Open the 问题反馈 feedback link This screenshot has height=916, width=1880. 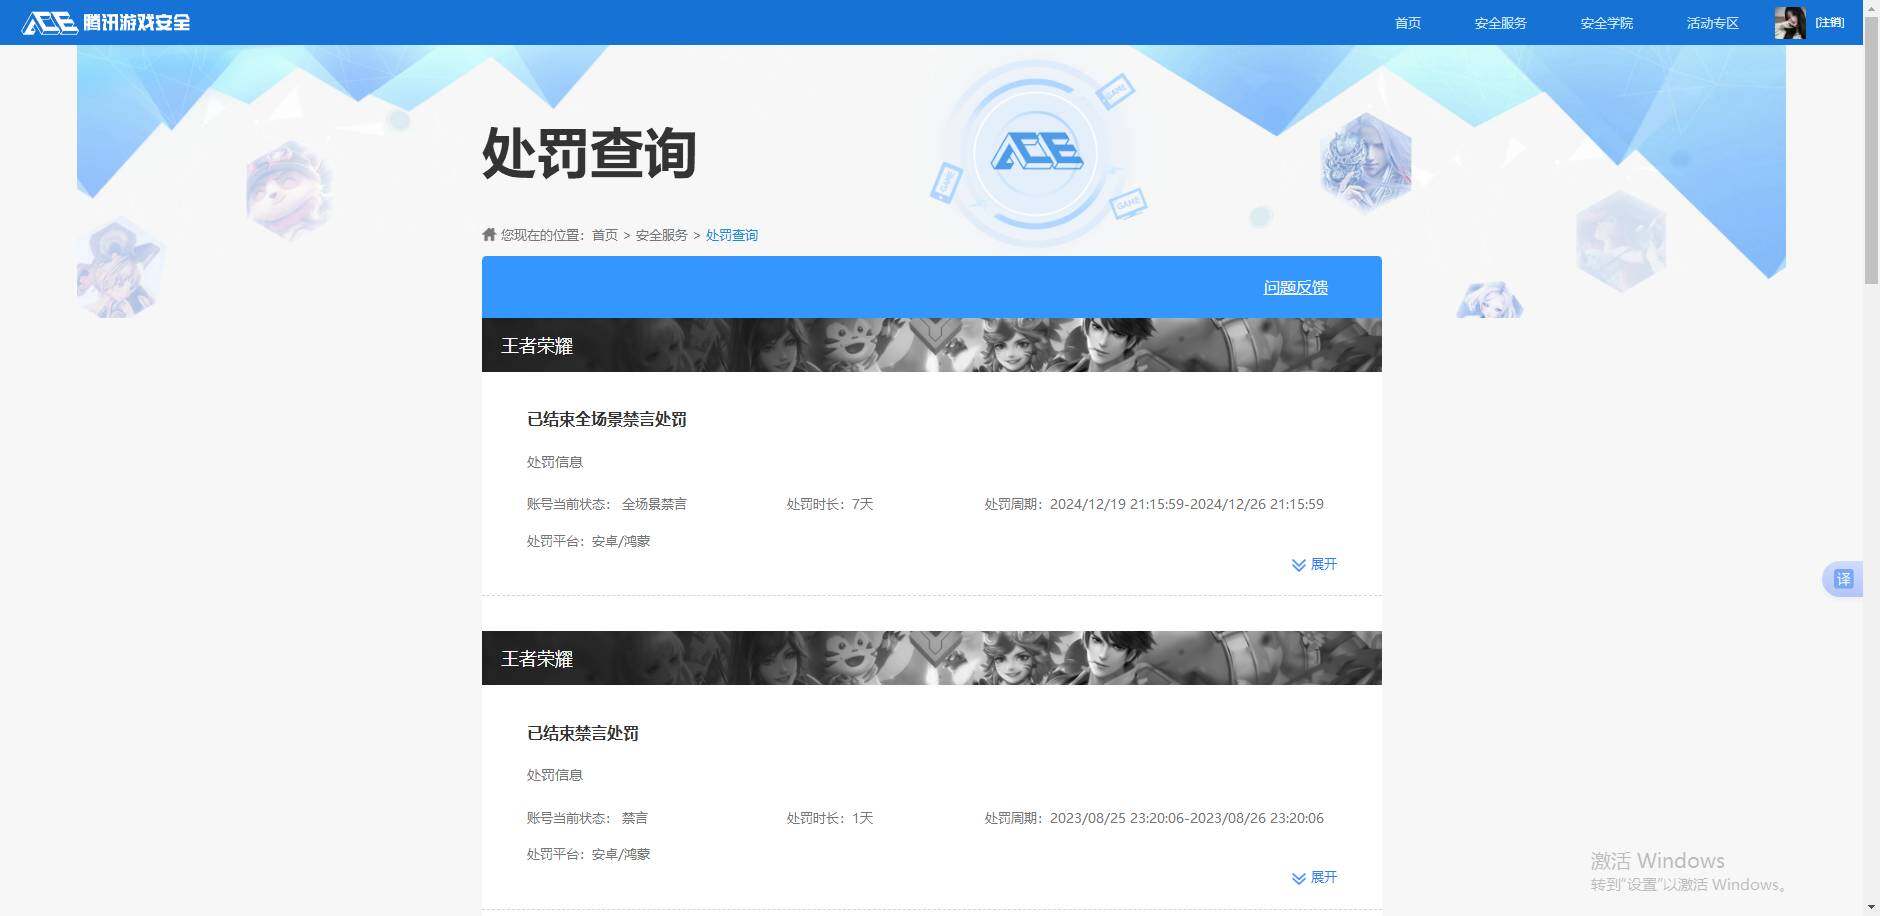1295,287
